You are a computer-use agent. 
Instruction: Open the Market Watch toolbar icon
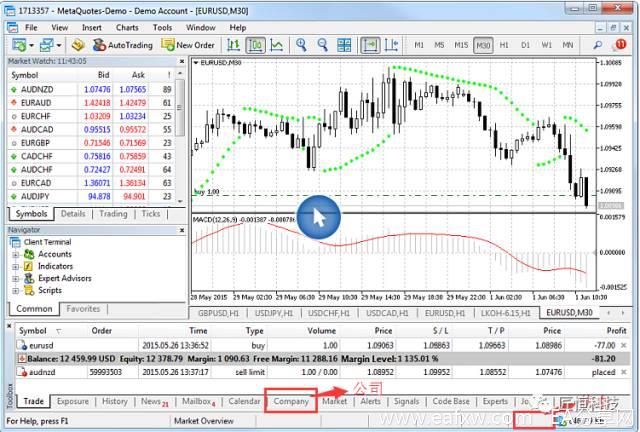tap(78, 45)
